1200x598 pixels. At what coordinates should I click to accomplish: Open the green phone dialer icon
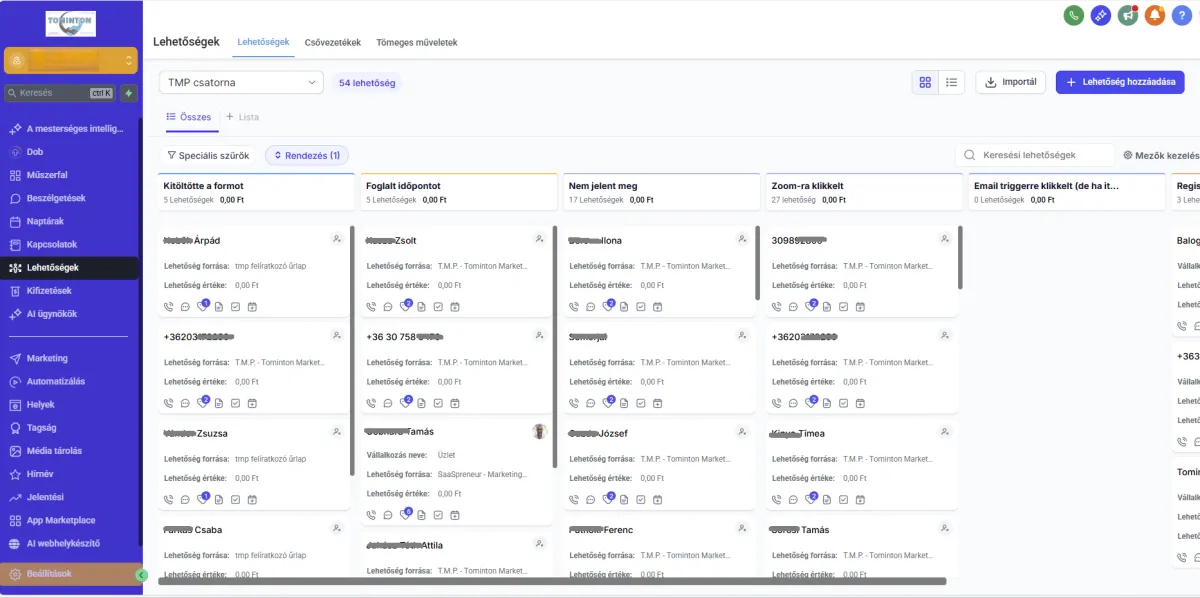(x=1074, y=15)
